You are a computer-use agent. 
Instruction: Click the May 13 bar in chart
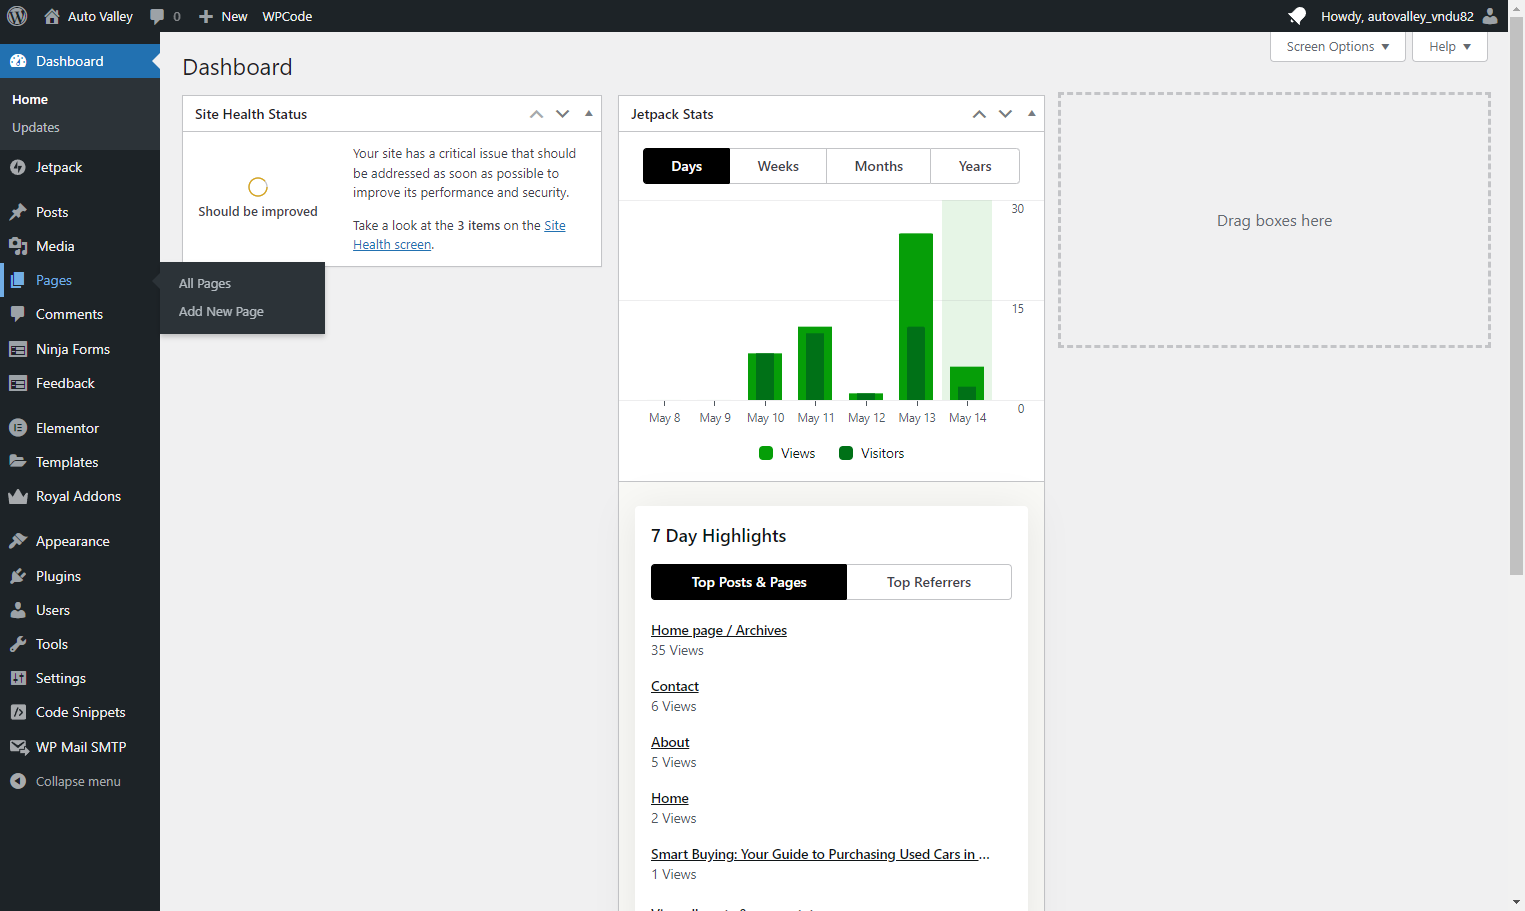[916, 316]
